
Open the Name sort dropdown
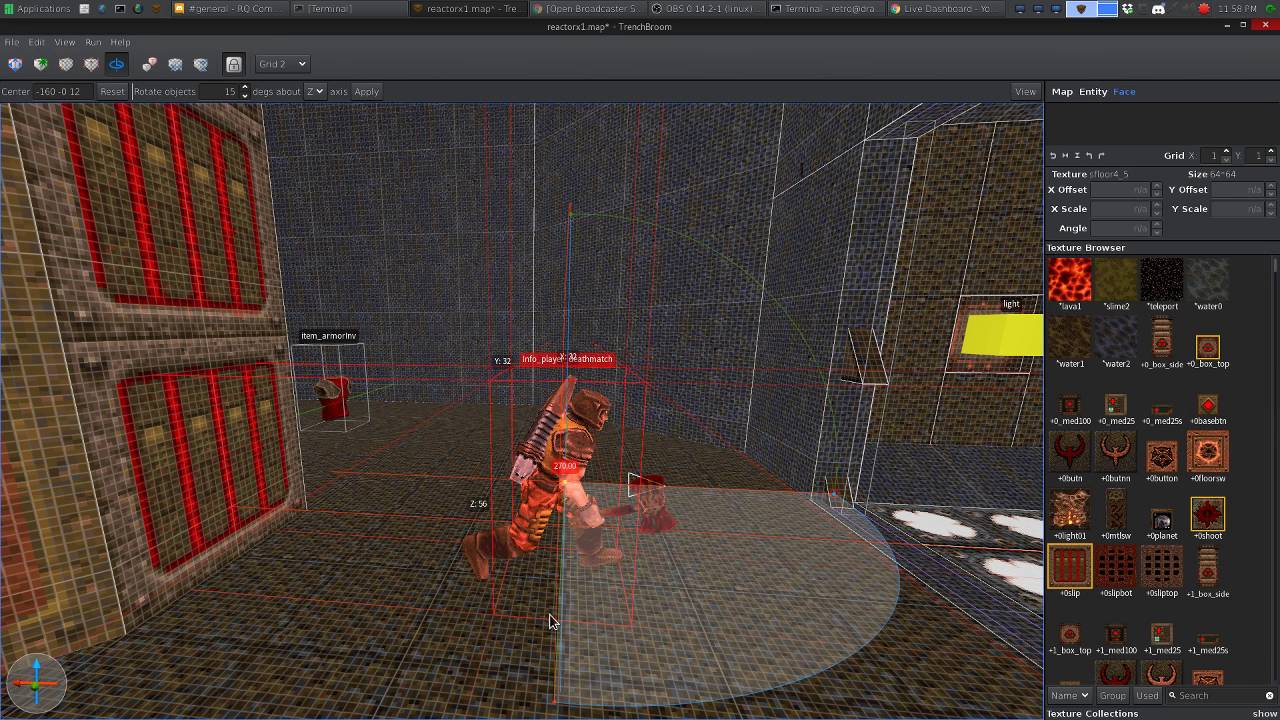coord(1069,695)
